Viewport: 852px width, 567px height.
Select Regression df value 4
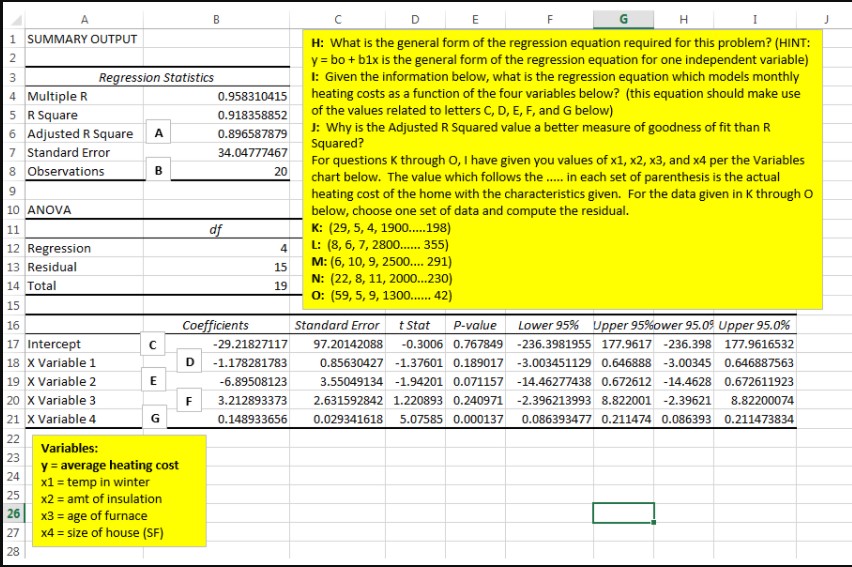[x=284, y=248]
